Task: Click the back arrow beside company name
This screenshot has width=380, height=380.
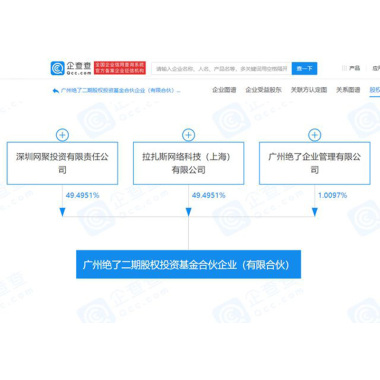Action: tap(56, 91)
